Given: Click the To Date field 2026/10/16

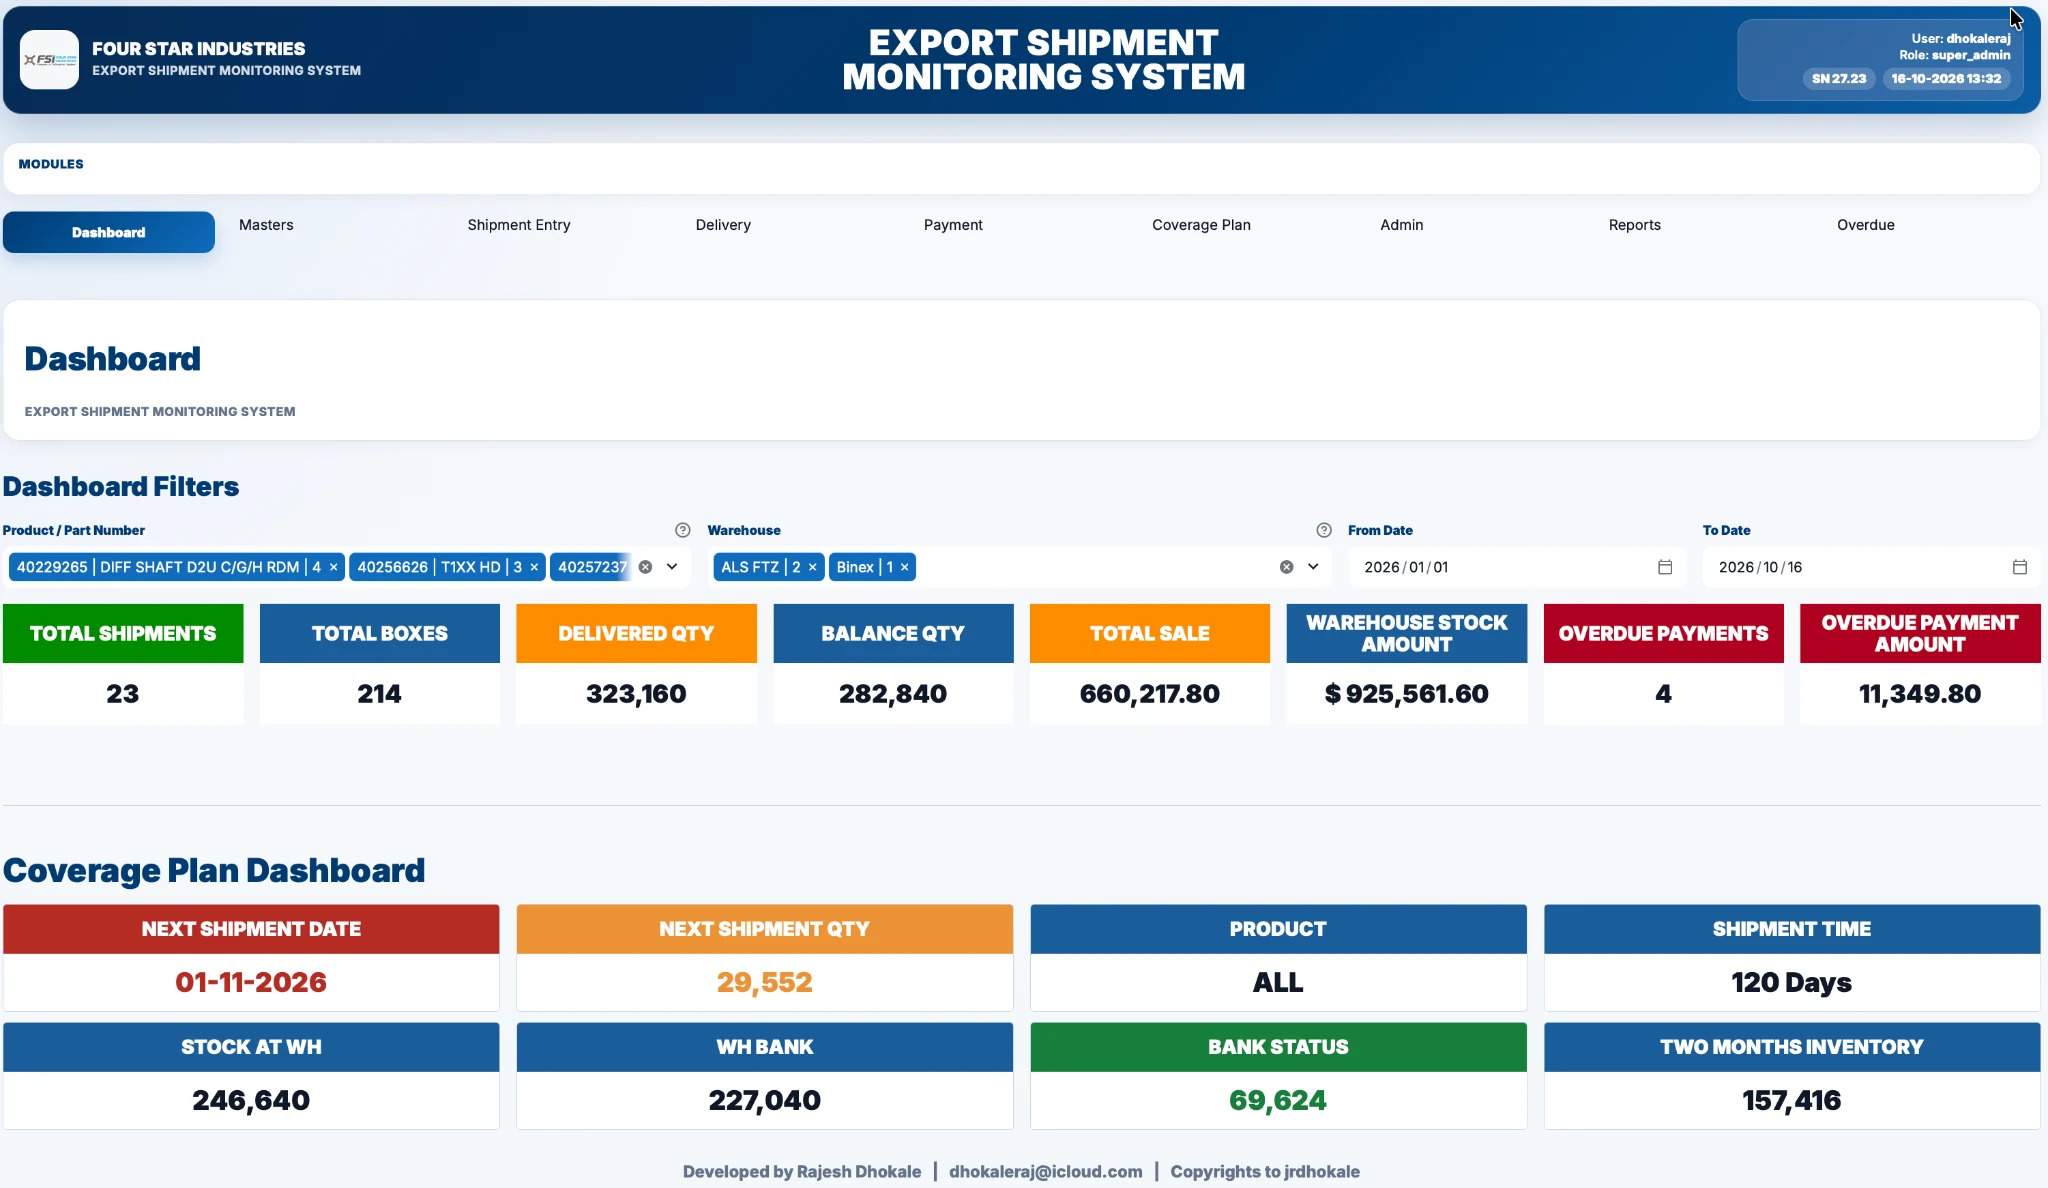Looking at the screenshot, I should coord(1871,567).
